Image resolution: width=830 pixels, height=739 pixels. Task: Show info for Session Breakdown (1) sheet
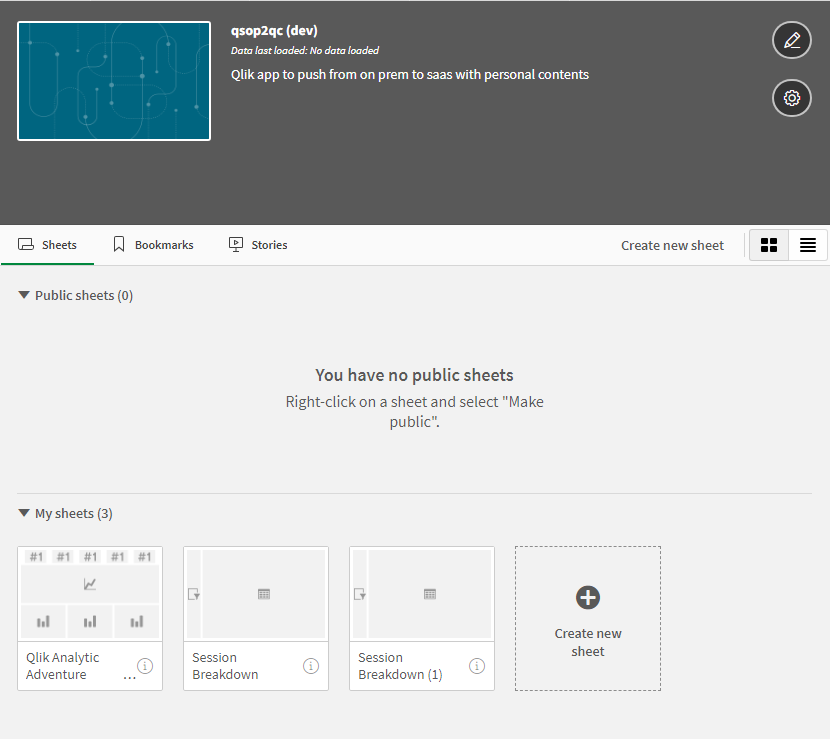tap(477, 665)
